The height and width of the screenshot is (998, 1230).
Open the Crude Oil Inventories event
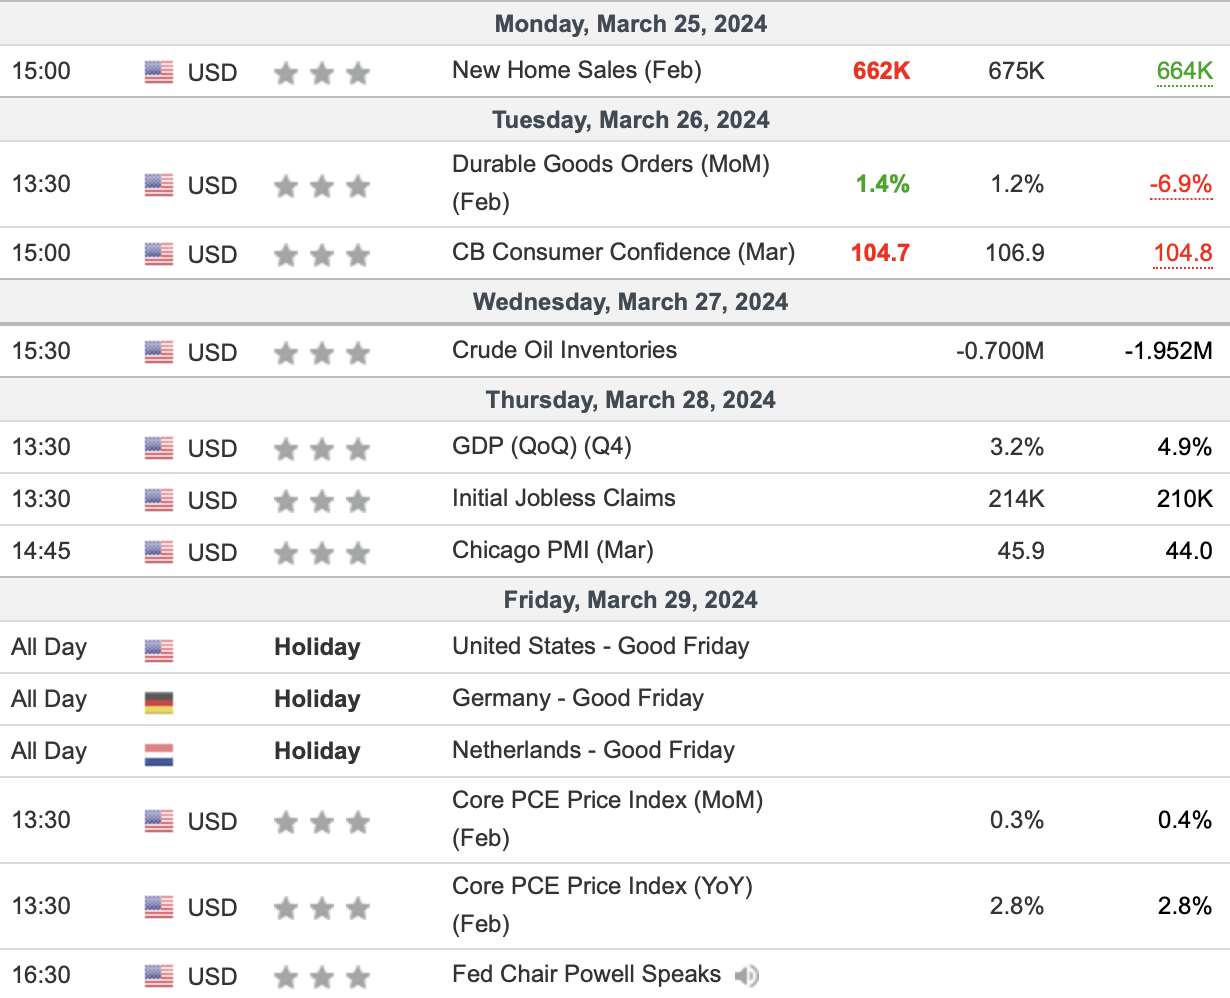pyautogui.click(x=565, y=350)
